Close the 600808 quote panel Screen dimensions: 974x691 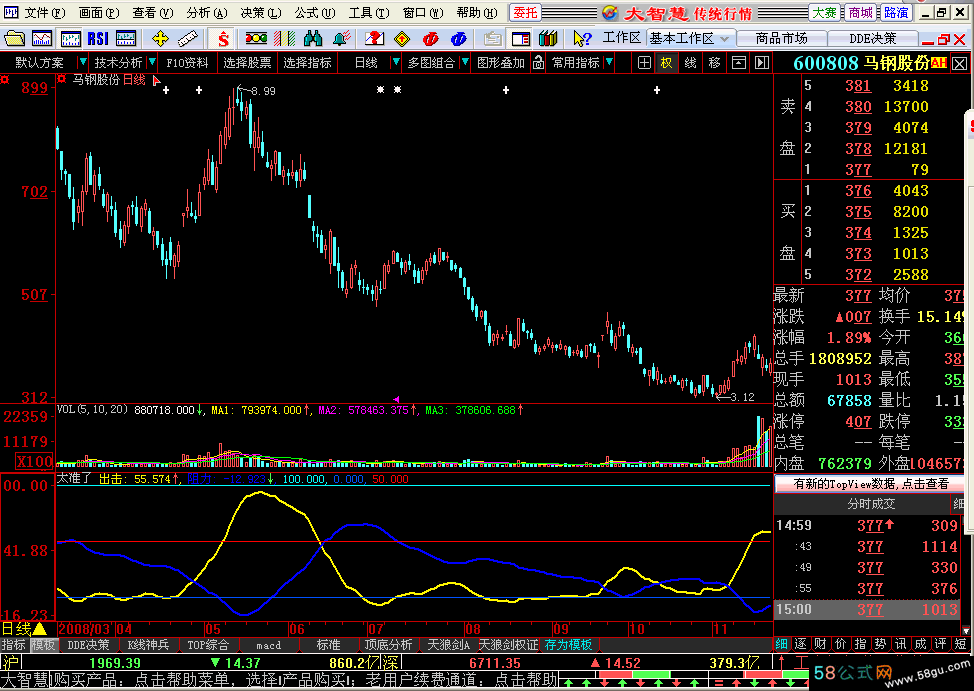coord(960,63)
